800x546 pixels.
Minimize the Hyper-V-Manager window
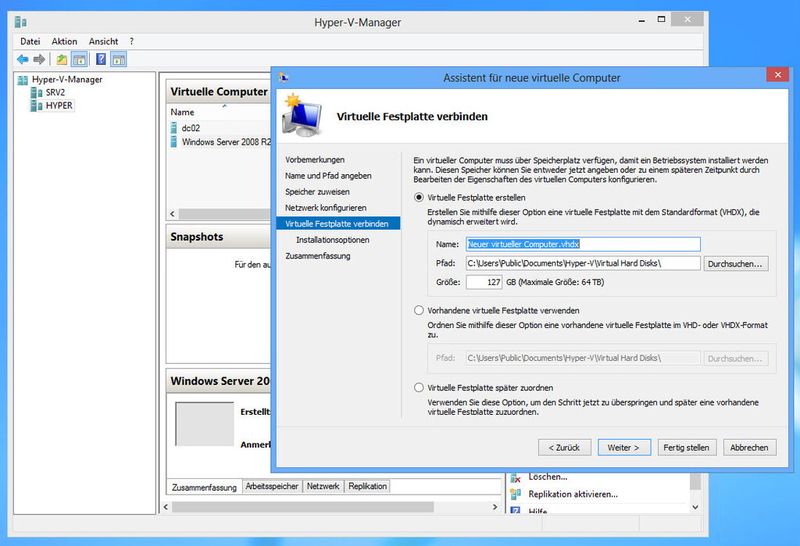(641, 20)
